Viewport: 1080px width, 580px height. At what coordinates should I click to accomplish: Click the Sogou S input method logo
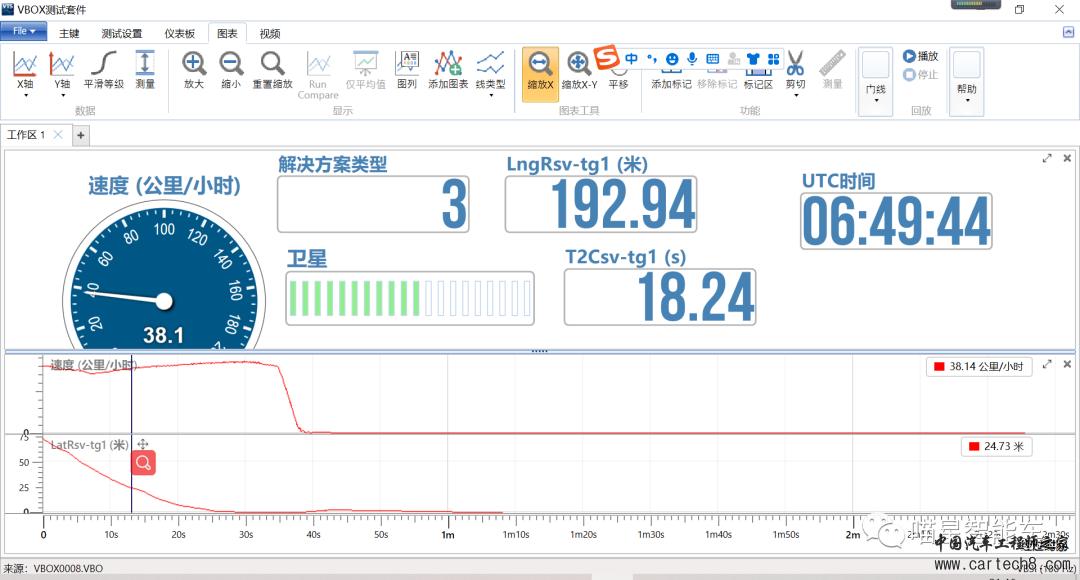tap(606, 56)
